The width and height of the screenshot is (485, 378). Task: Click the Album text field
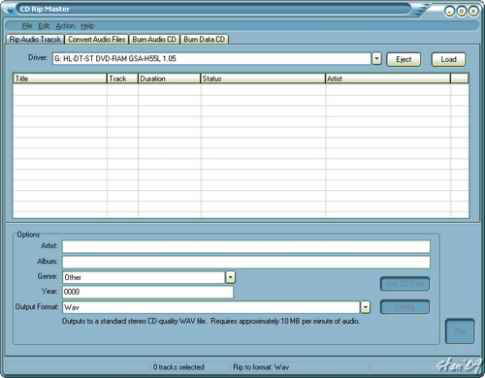tap(246, 262)
